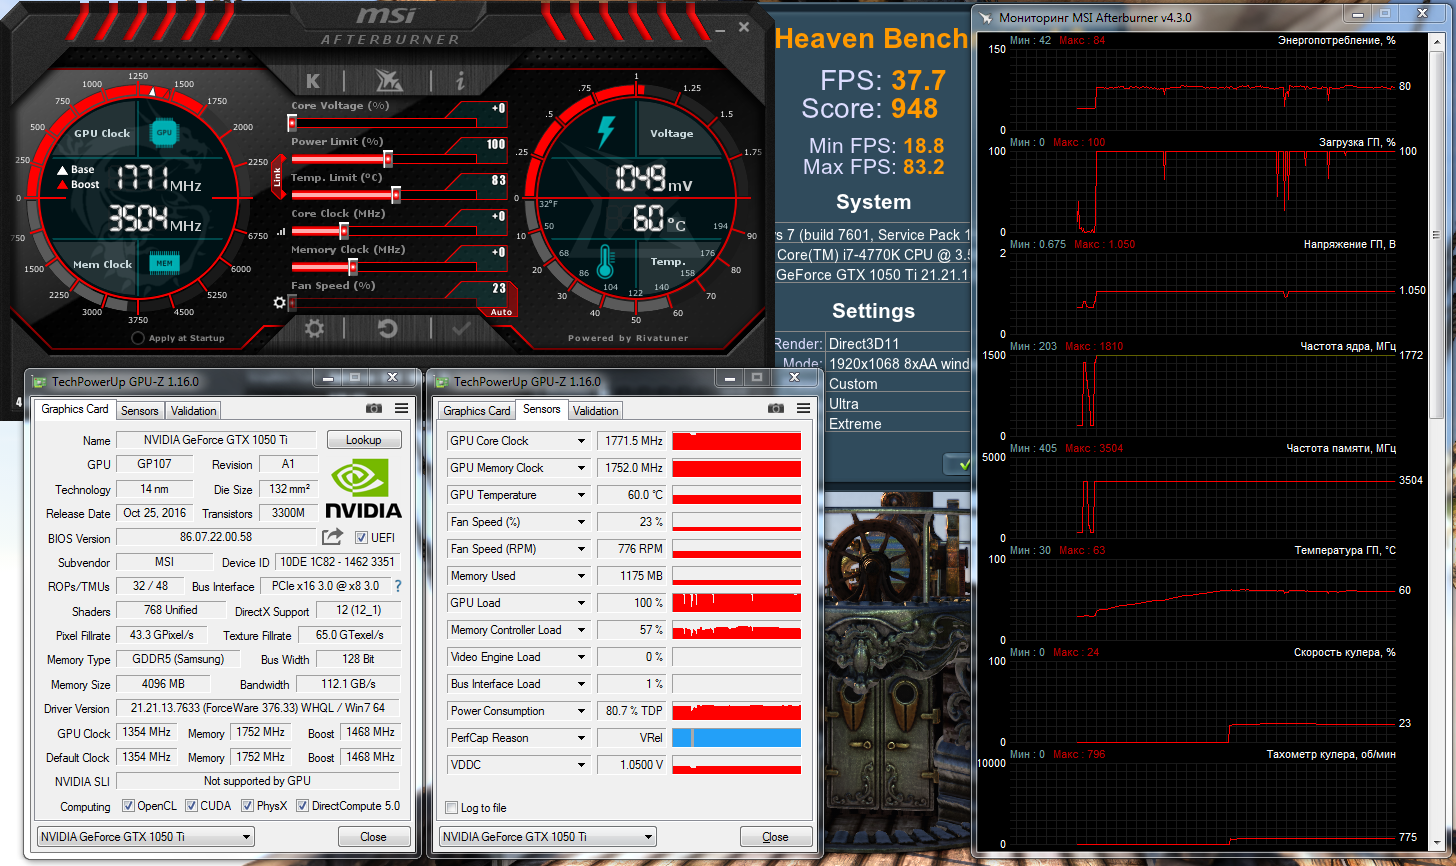
Task: Toggle the Auto fan speed button
Action: 501,312
